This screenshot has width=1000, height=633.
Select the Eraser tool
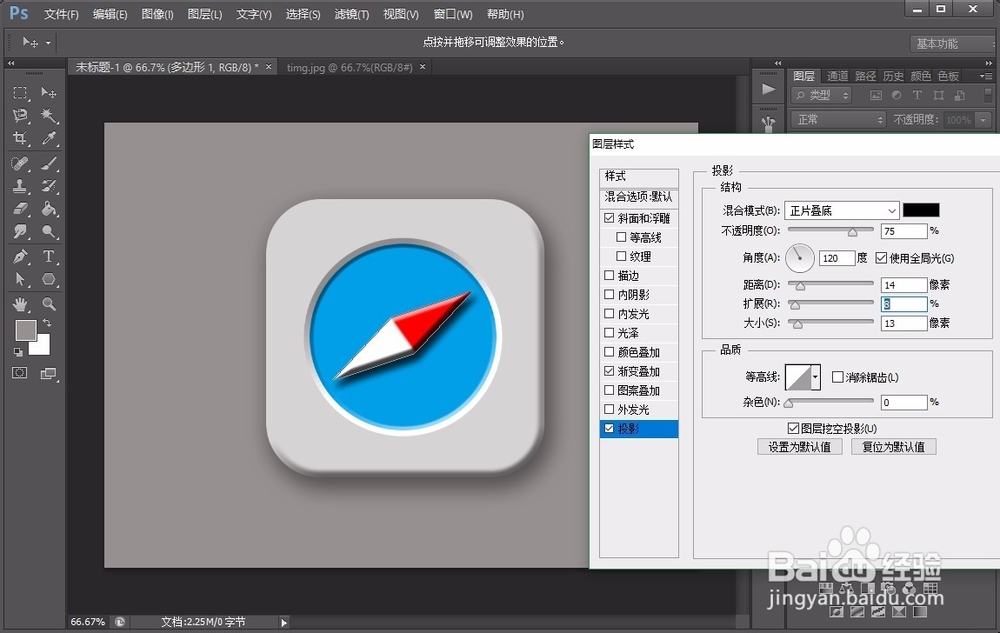coord(20,209)
